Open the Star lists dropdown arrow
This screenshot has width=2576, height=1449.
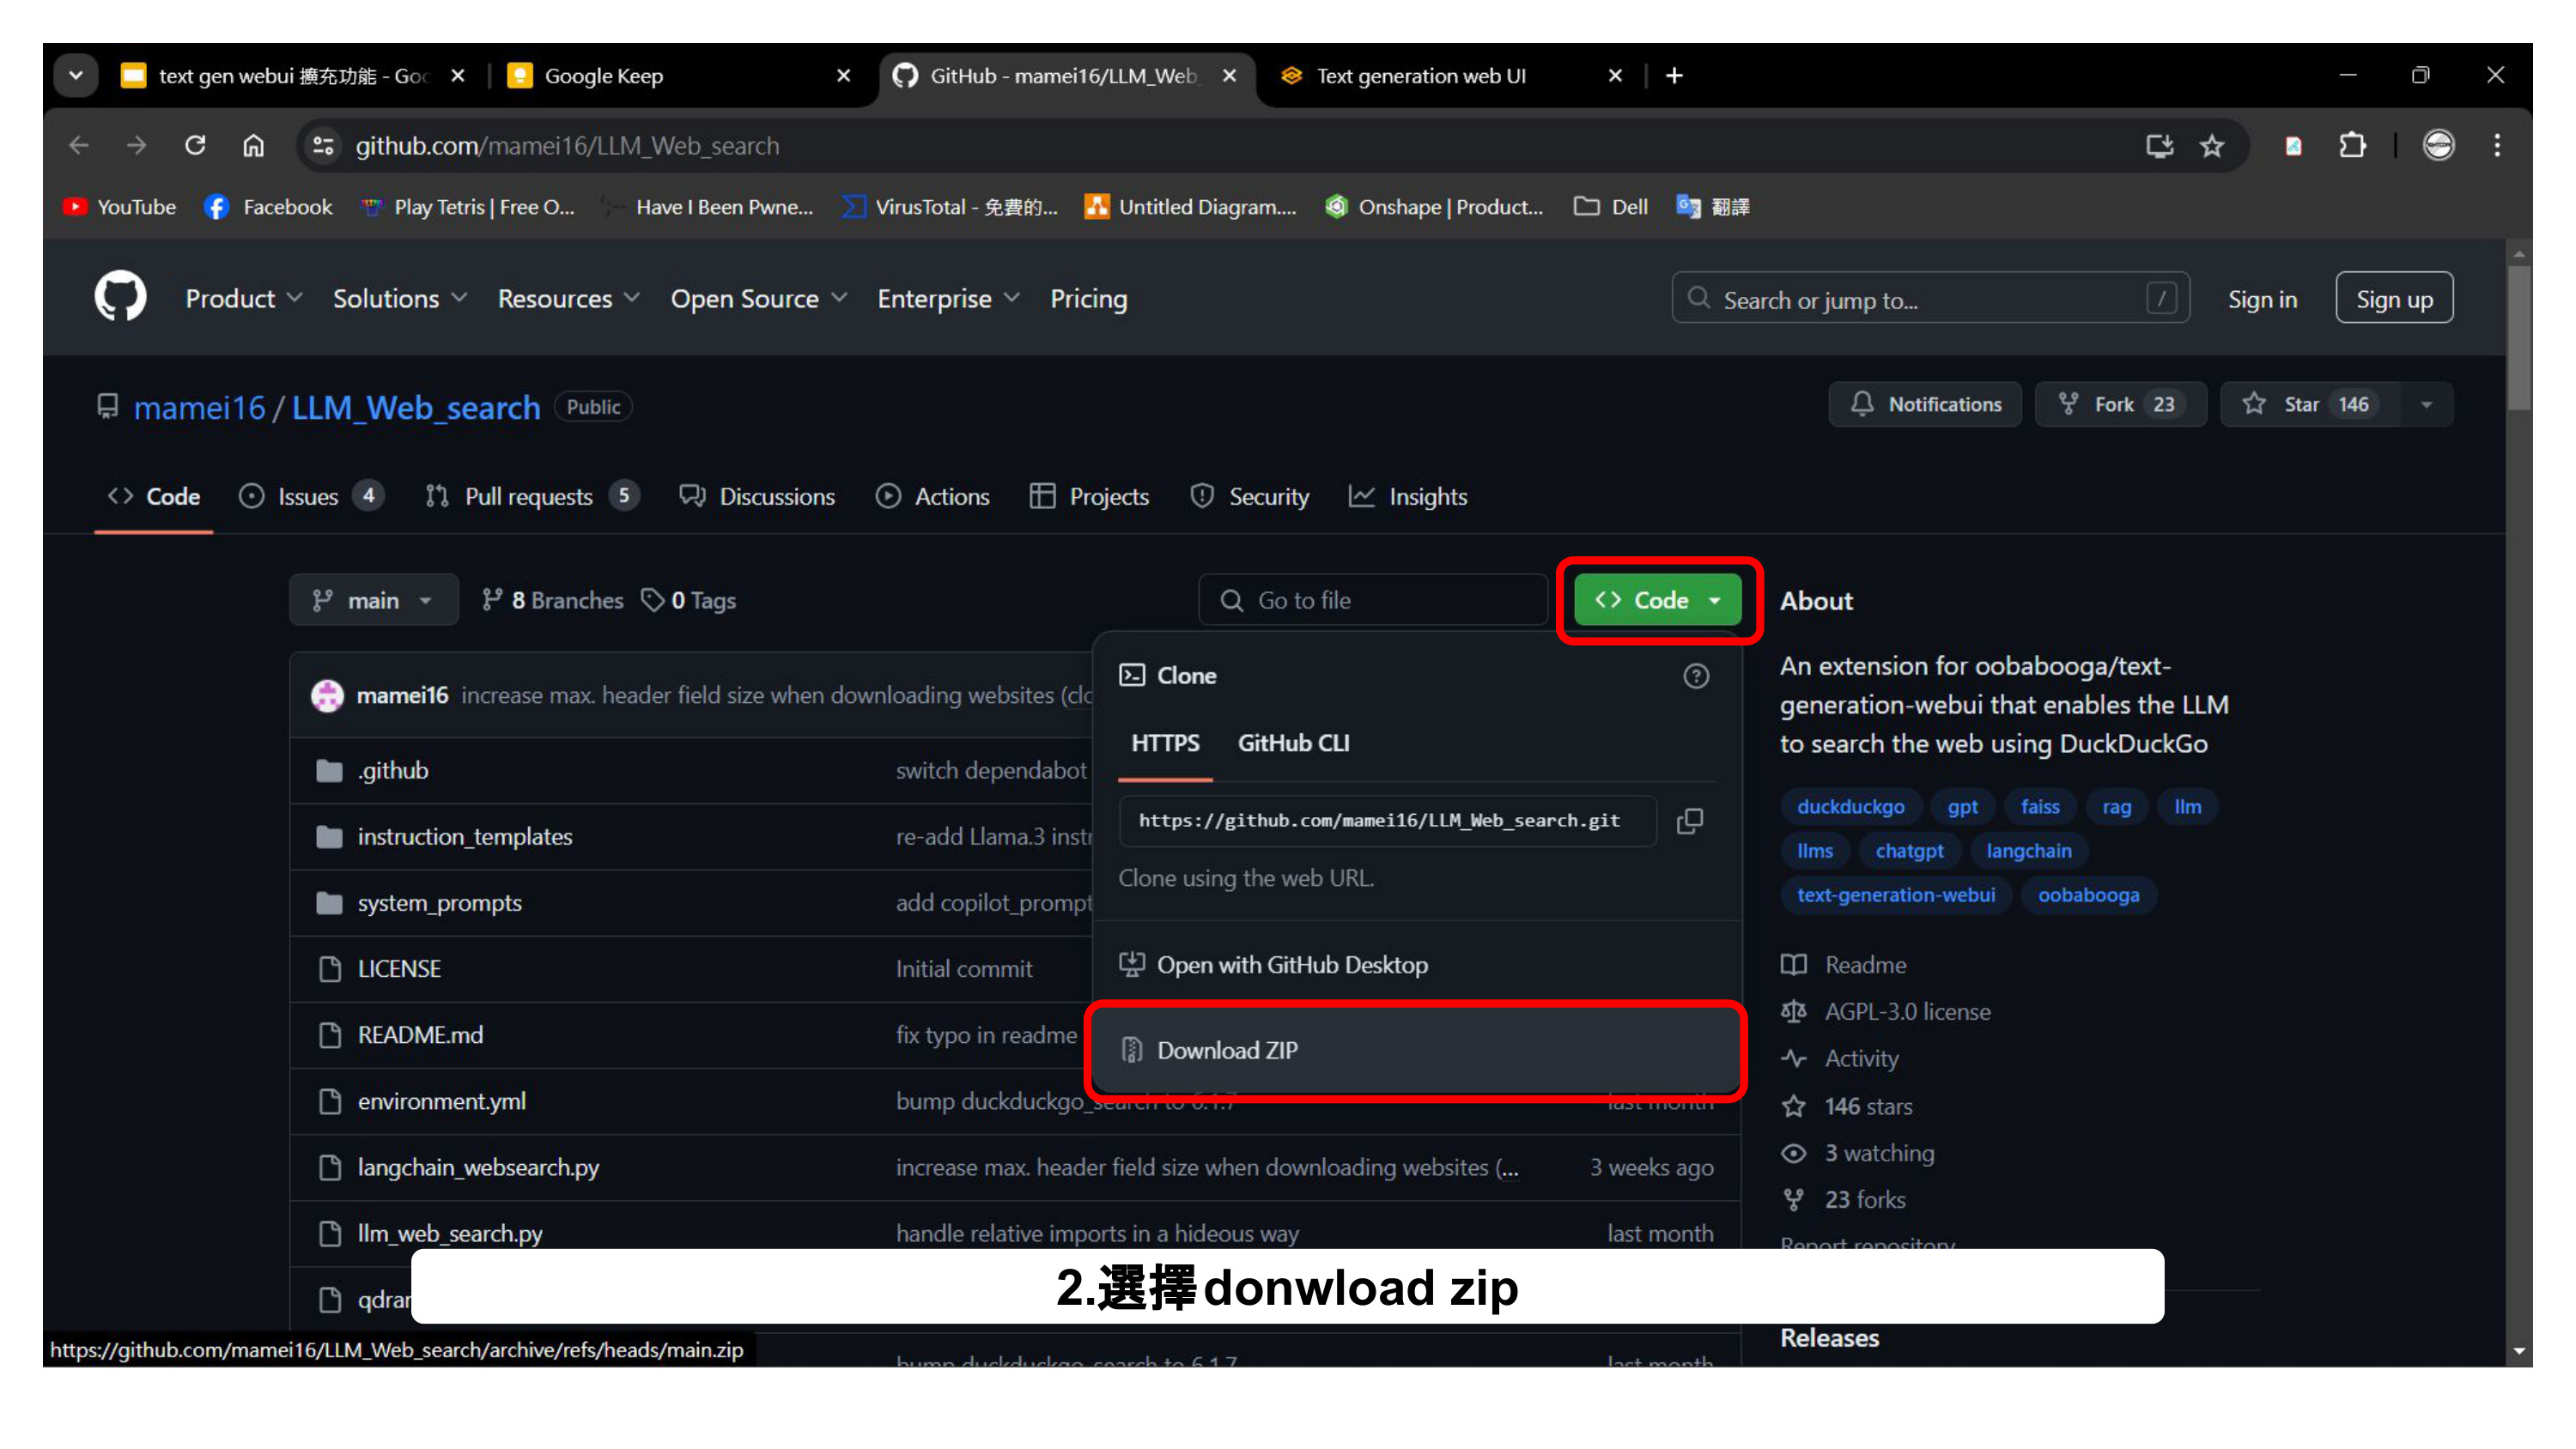pyautogui.click(x=2426, y=405)
